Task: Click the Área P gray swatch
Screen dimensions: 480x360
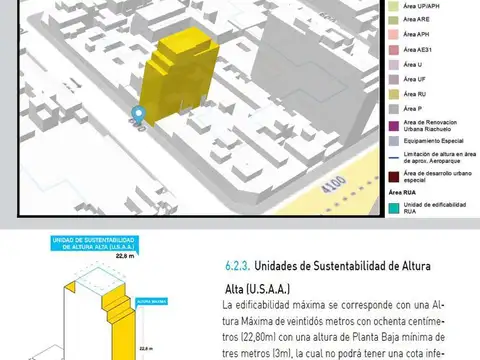Action: (x=394, y=109)
